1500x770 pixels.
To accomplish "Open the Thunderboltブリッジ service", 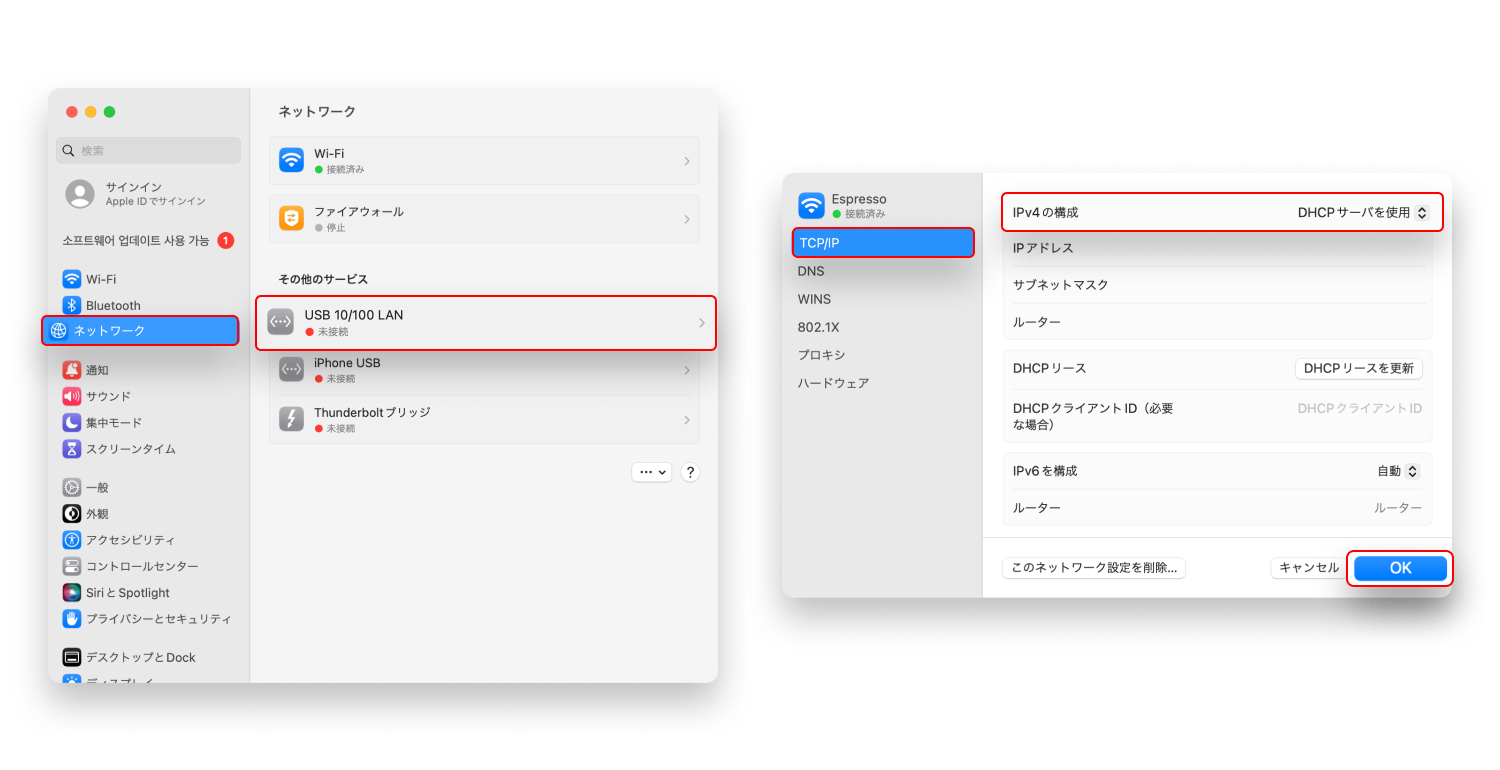I will tap(485, 419).
